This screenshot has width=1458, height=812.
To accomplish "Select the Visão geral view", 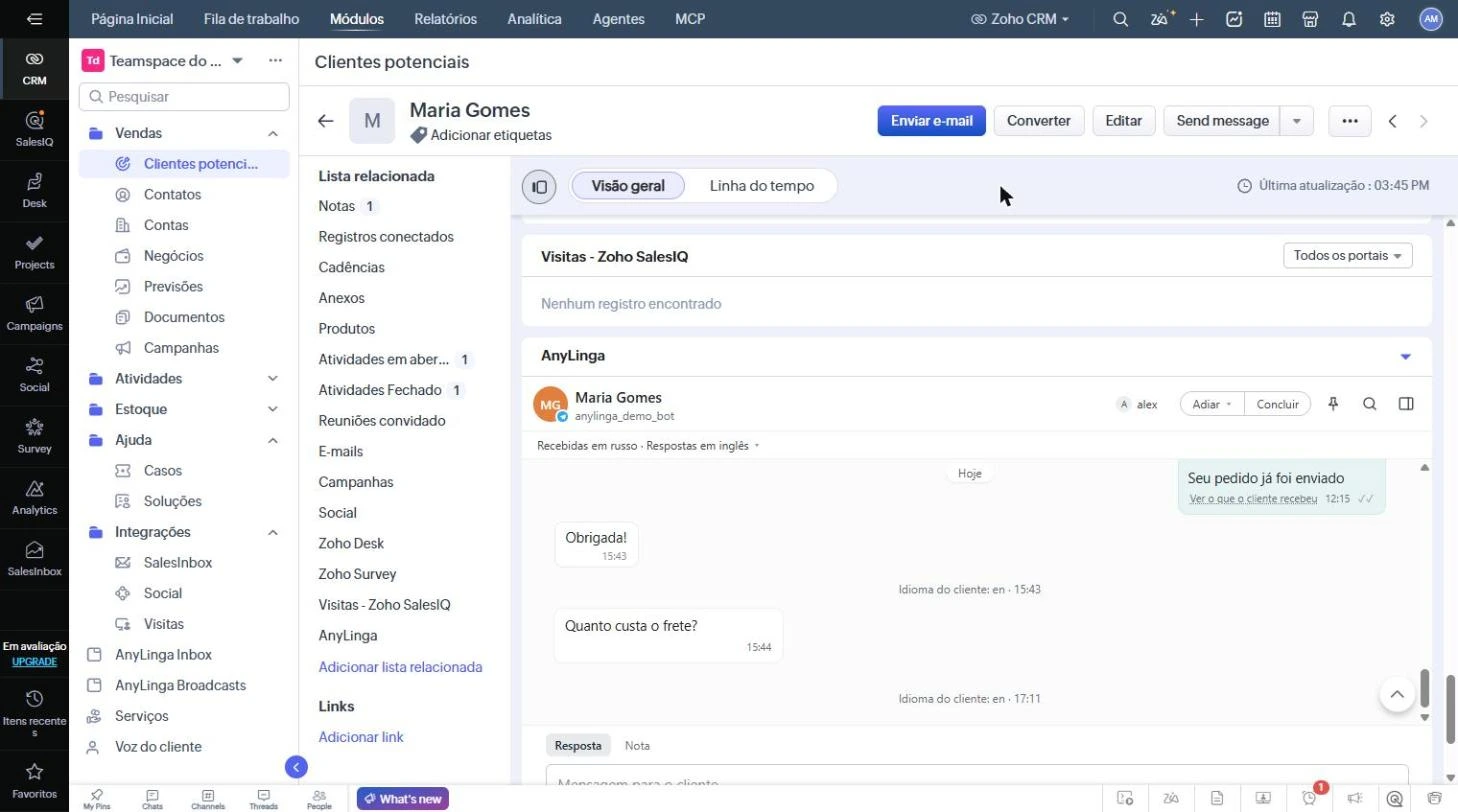I will pos(628,186).
